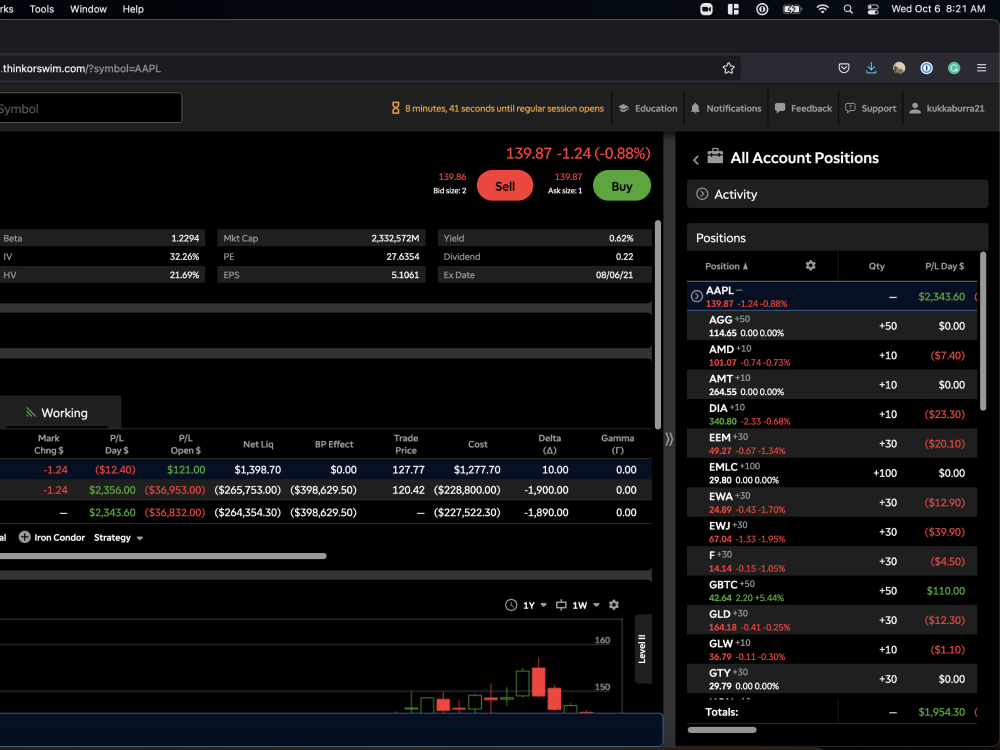
Task: Open the Window menu
Action: coord(88,9)
